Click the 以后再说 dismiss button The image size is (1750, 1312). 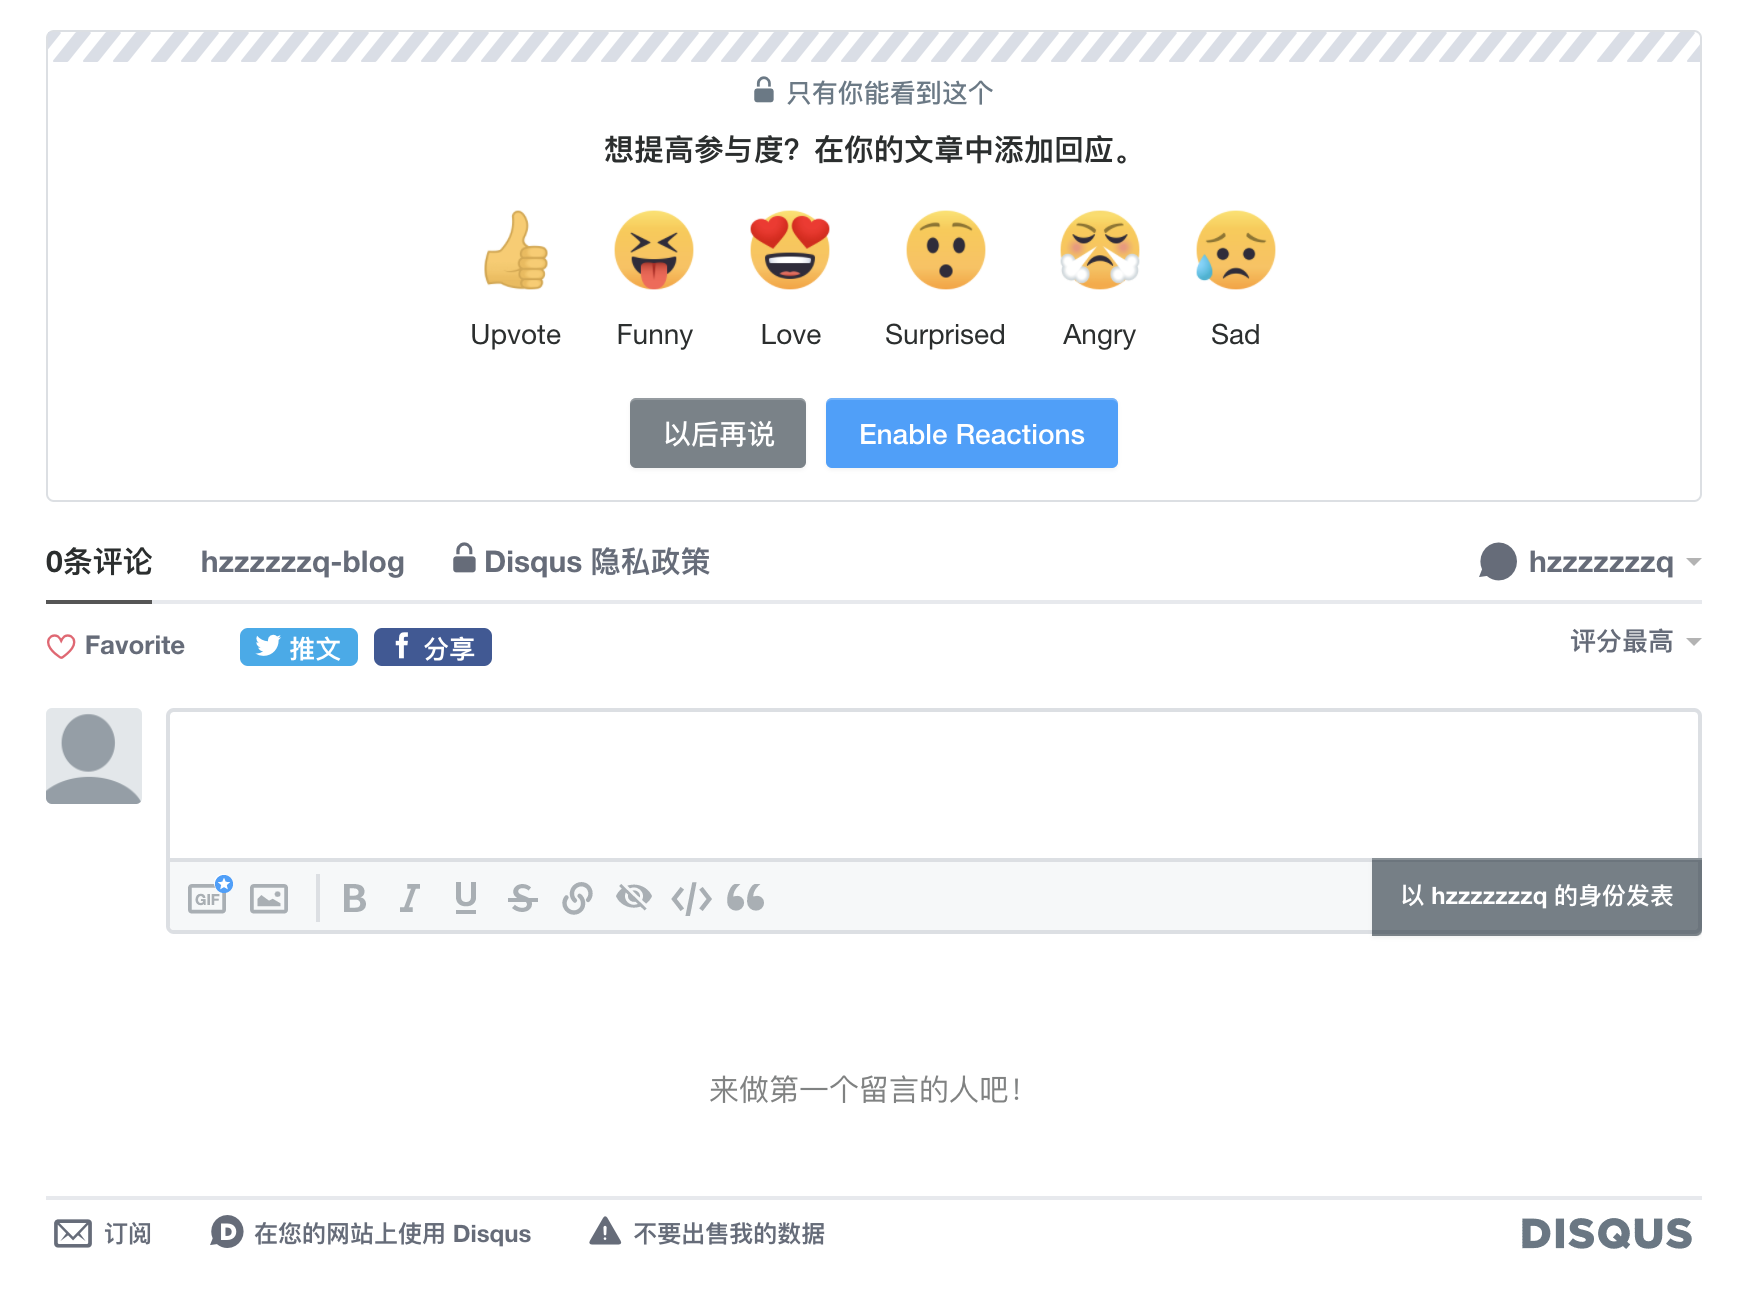[x=718, y=433]
